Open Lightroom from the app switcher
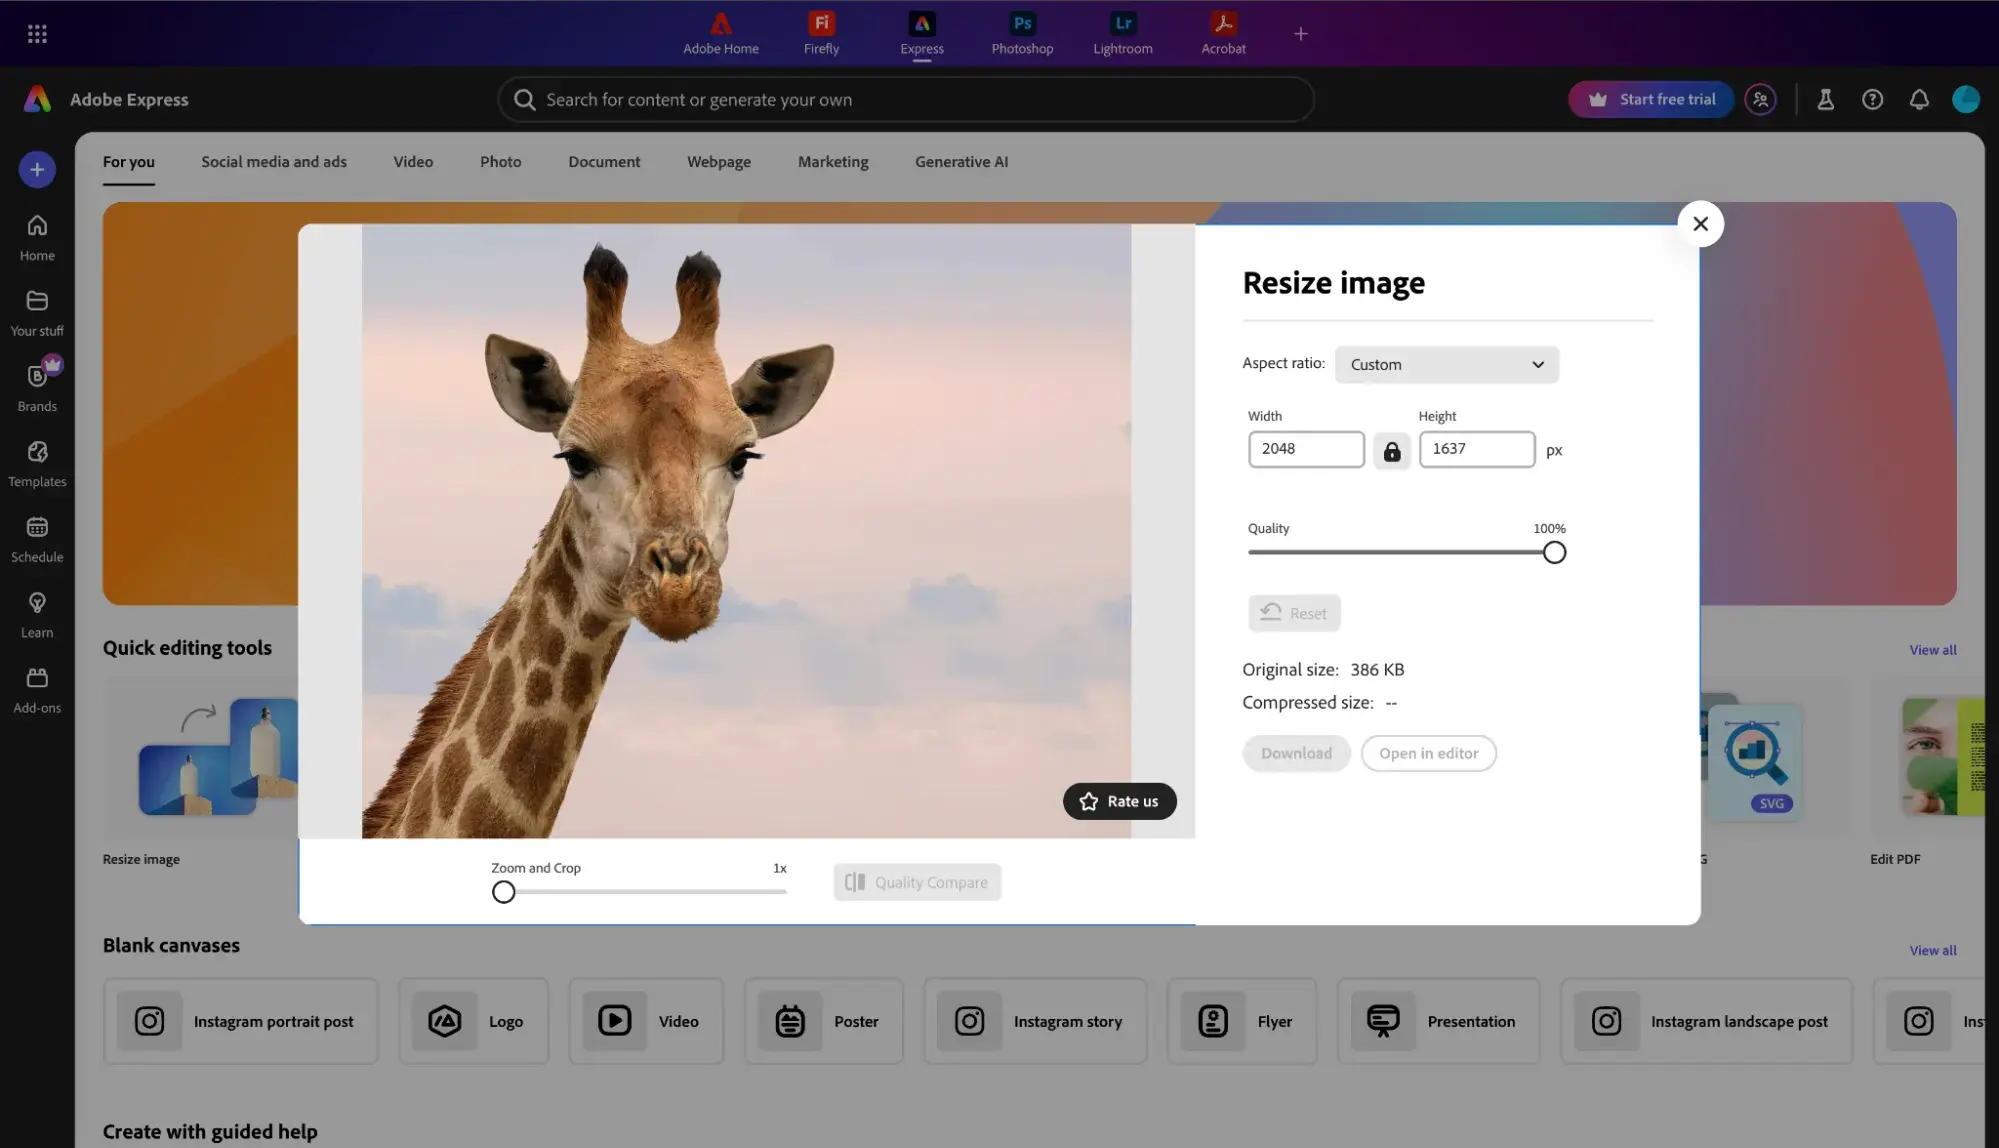Image resolution: width=1999 pixels, height=1148 pixels. [1121, 33]
